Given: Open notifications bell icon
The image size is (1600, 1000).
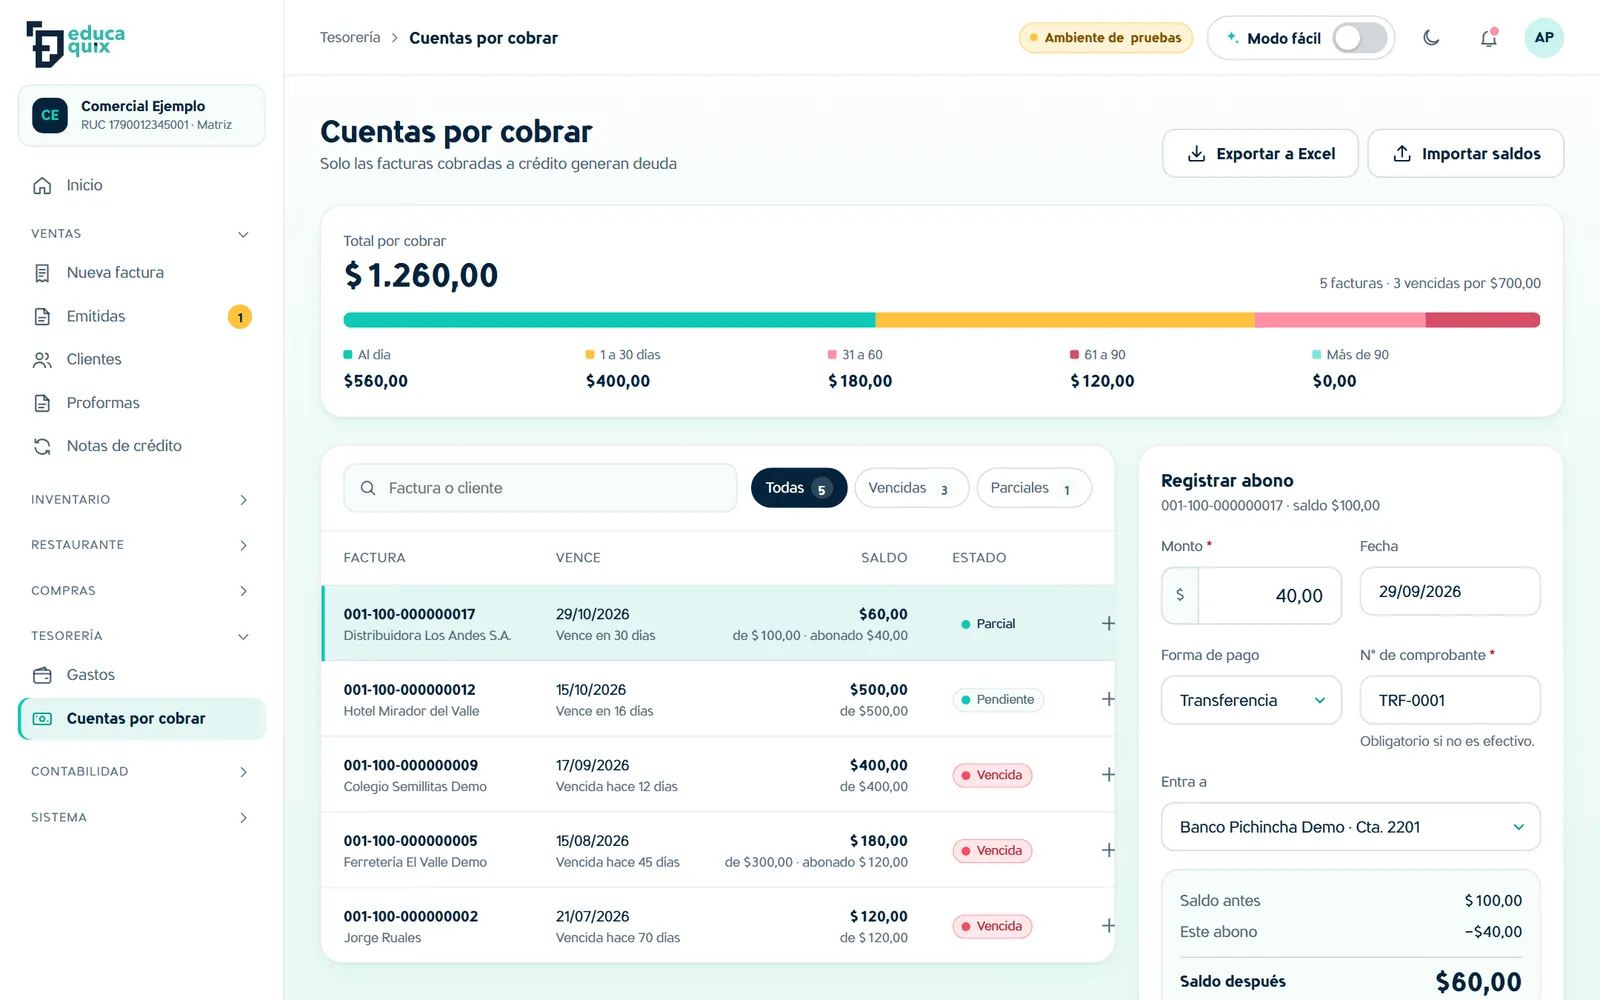Looking at the screenshot, I should point(1488,38).
